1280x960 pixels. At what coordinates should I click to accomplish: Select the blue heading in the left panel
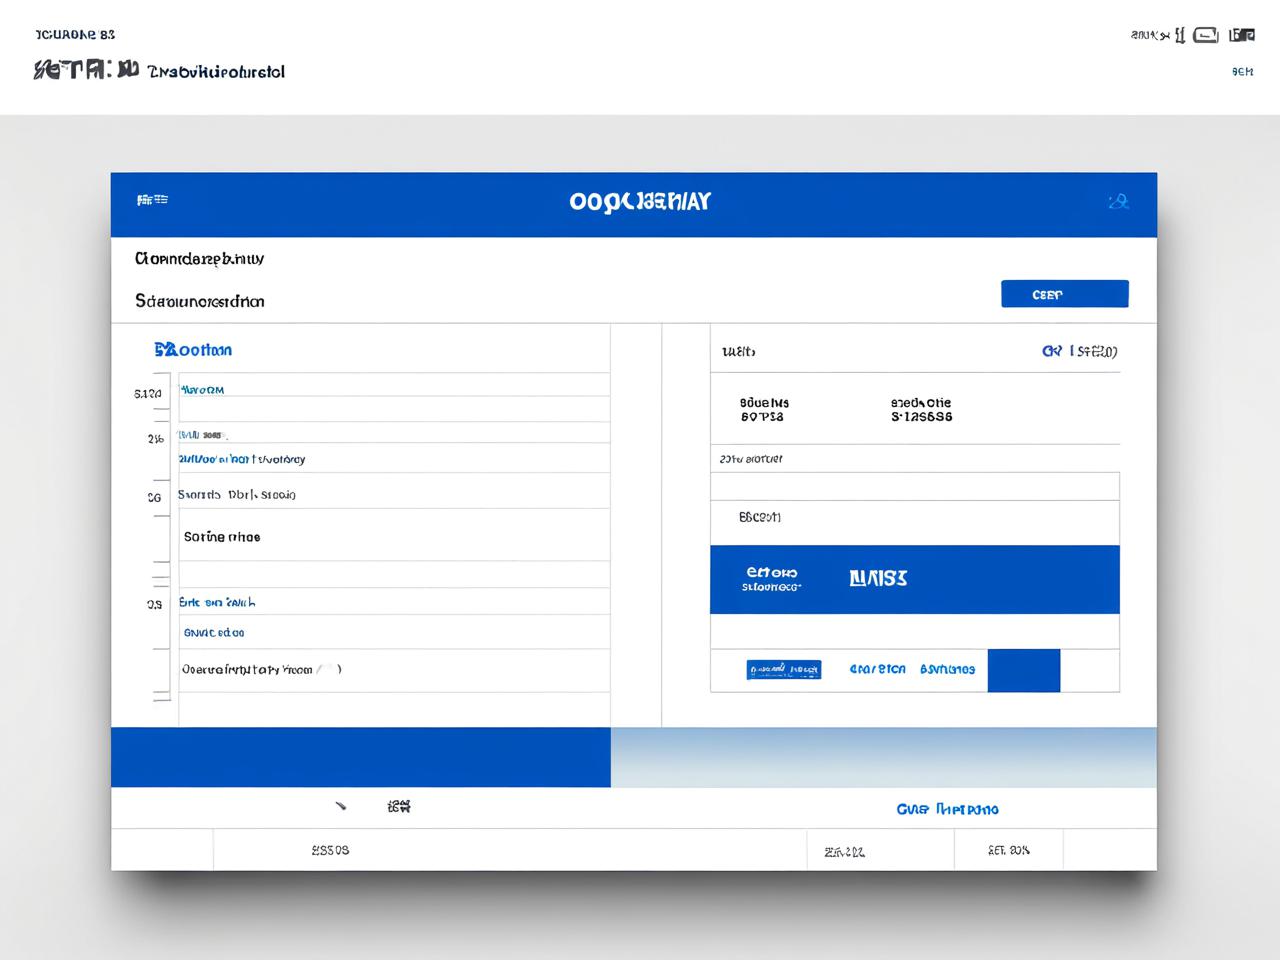coord(193,350)
